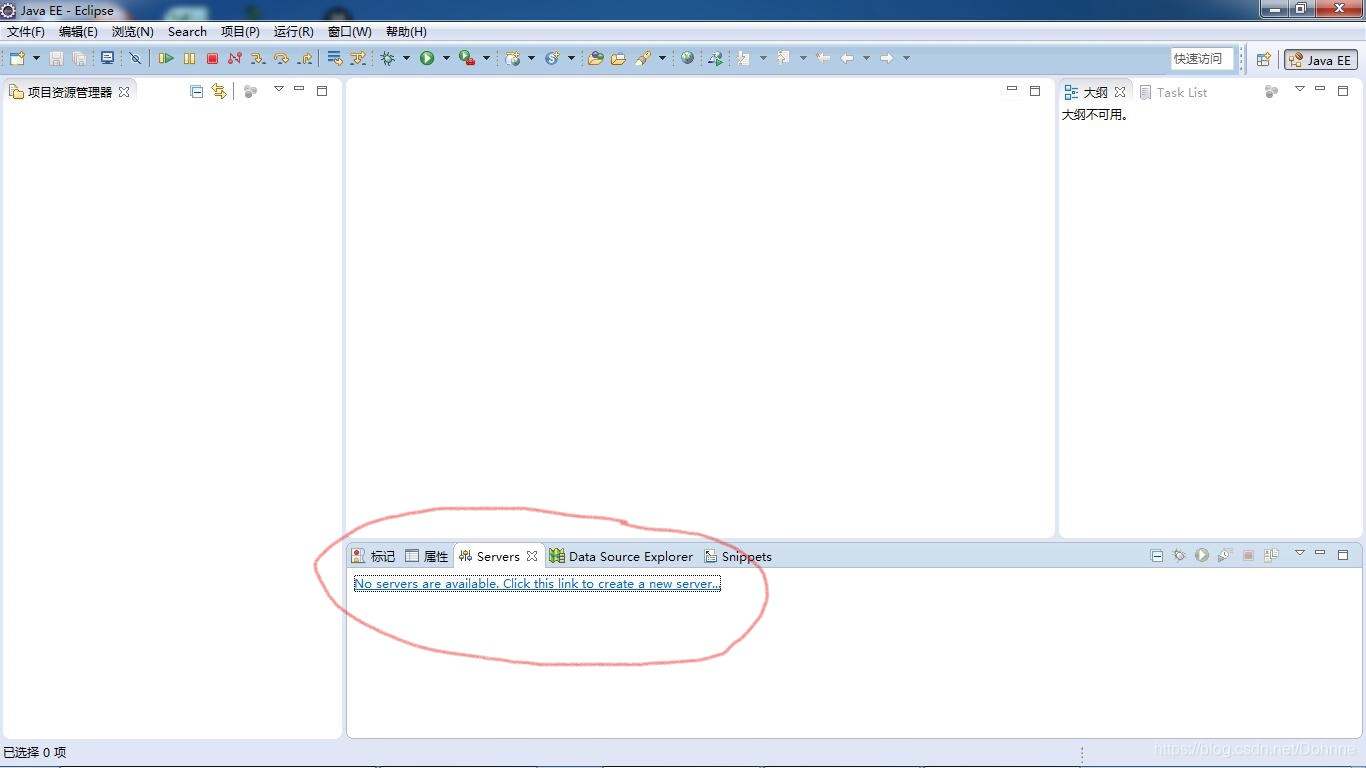Screen dimensions: 1366x768
Task: Collapse All in Servers panel
Action: click(x=1157, y=555)
